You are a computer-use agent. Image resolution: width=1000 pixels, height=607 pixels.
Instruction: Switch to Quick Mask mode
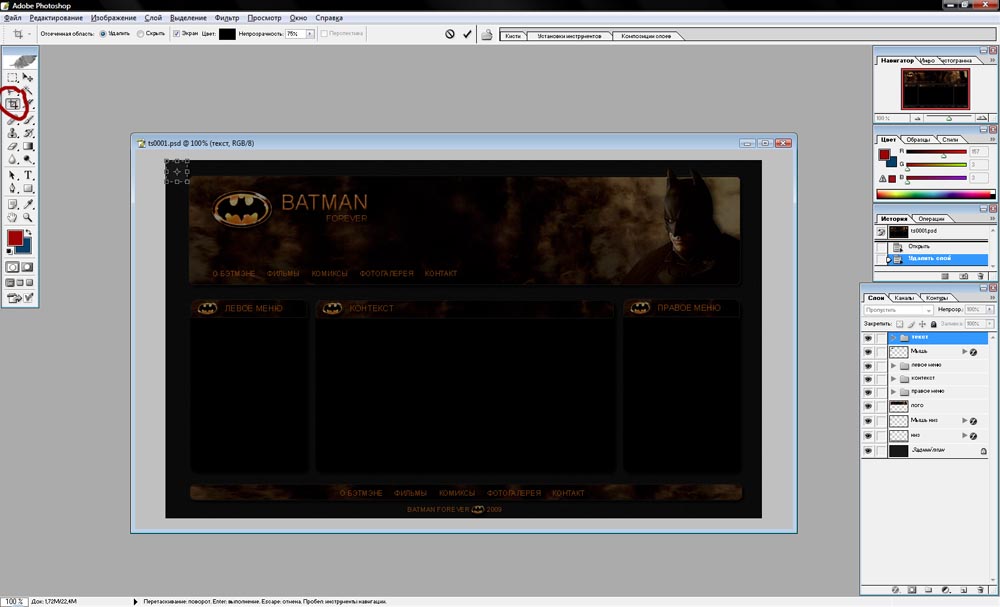[x=27, y=267]
